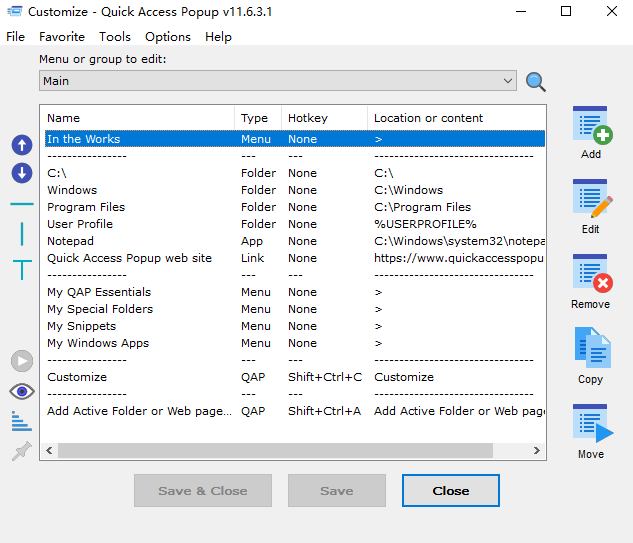Click the Move favorite icon
Image resolution: width=633 pixels, height=543 pixels.
[590, 423]
